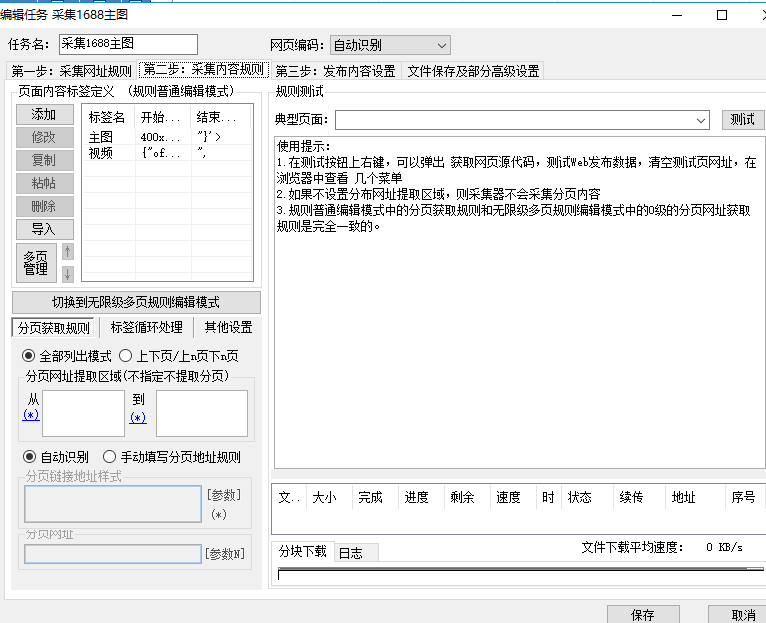Image resolution: width=766 pixels, height=623 pixels.
Task: Focus the 到 extraction area text box
Action: pyautogui.click(x=202, y=413)
